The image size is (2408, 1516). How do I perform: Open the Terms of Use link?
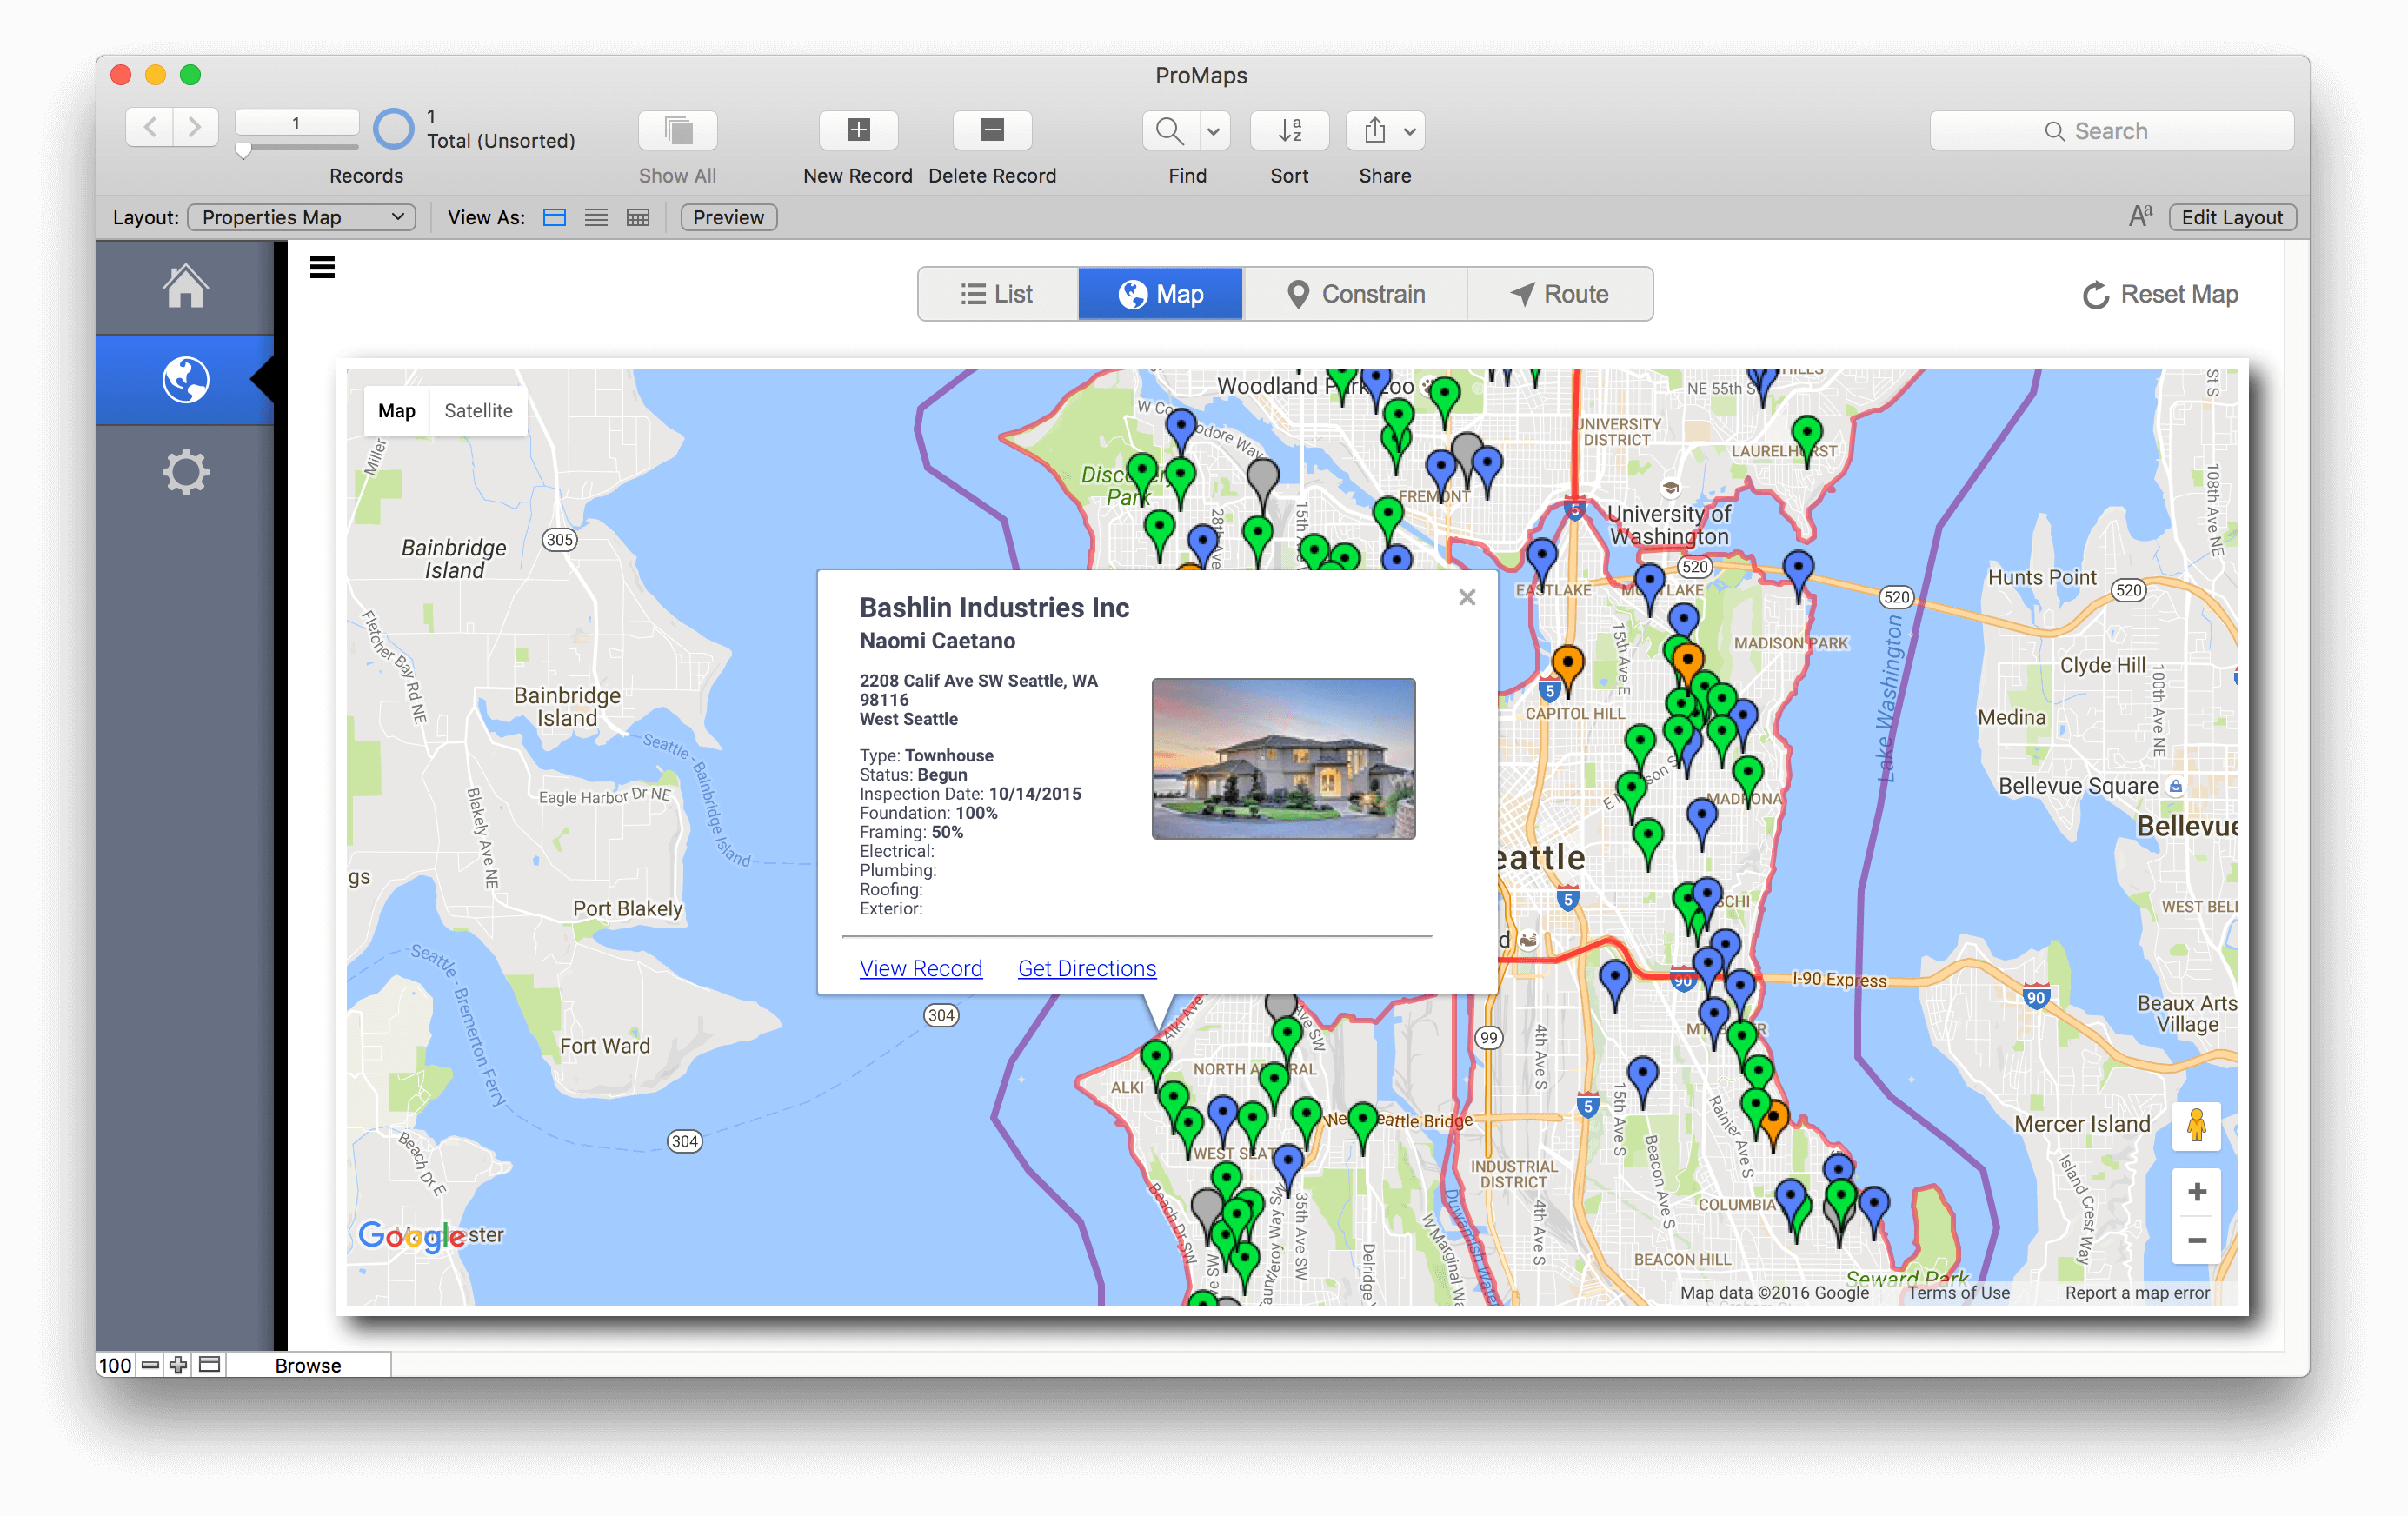point(1958,1293)
